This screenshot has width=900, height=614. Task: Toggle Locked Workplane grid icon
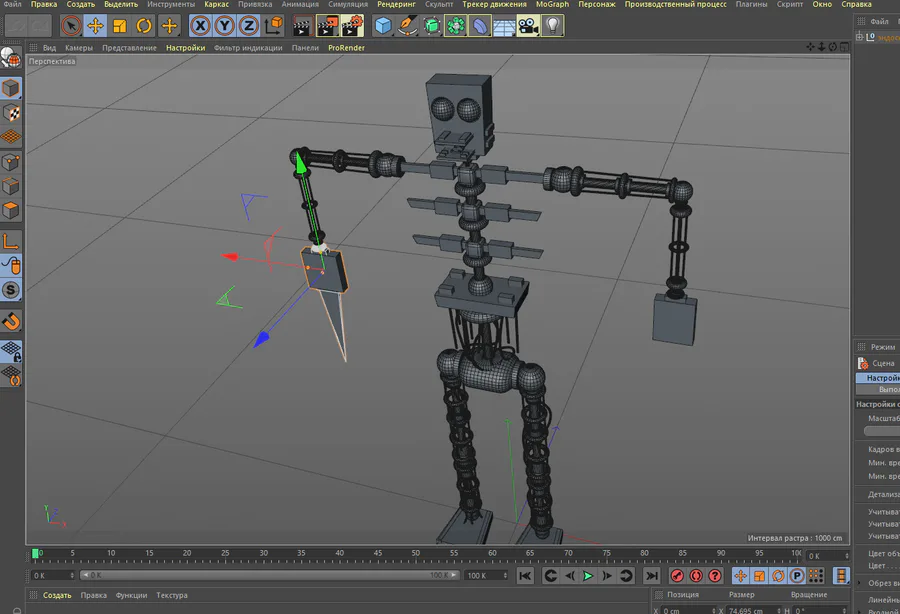(x=11, y=351)
